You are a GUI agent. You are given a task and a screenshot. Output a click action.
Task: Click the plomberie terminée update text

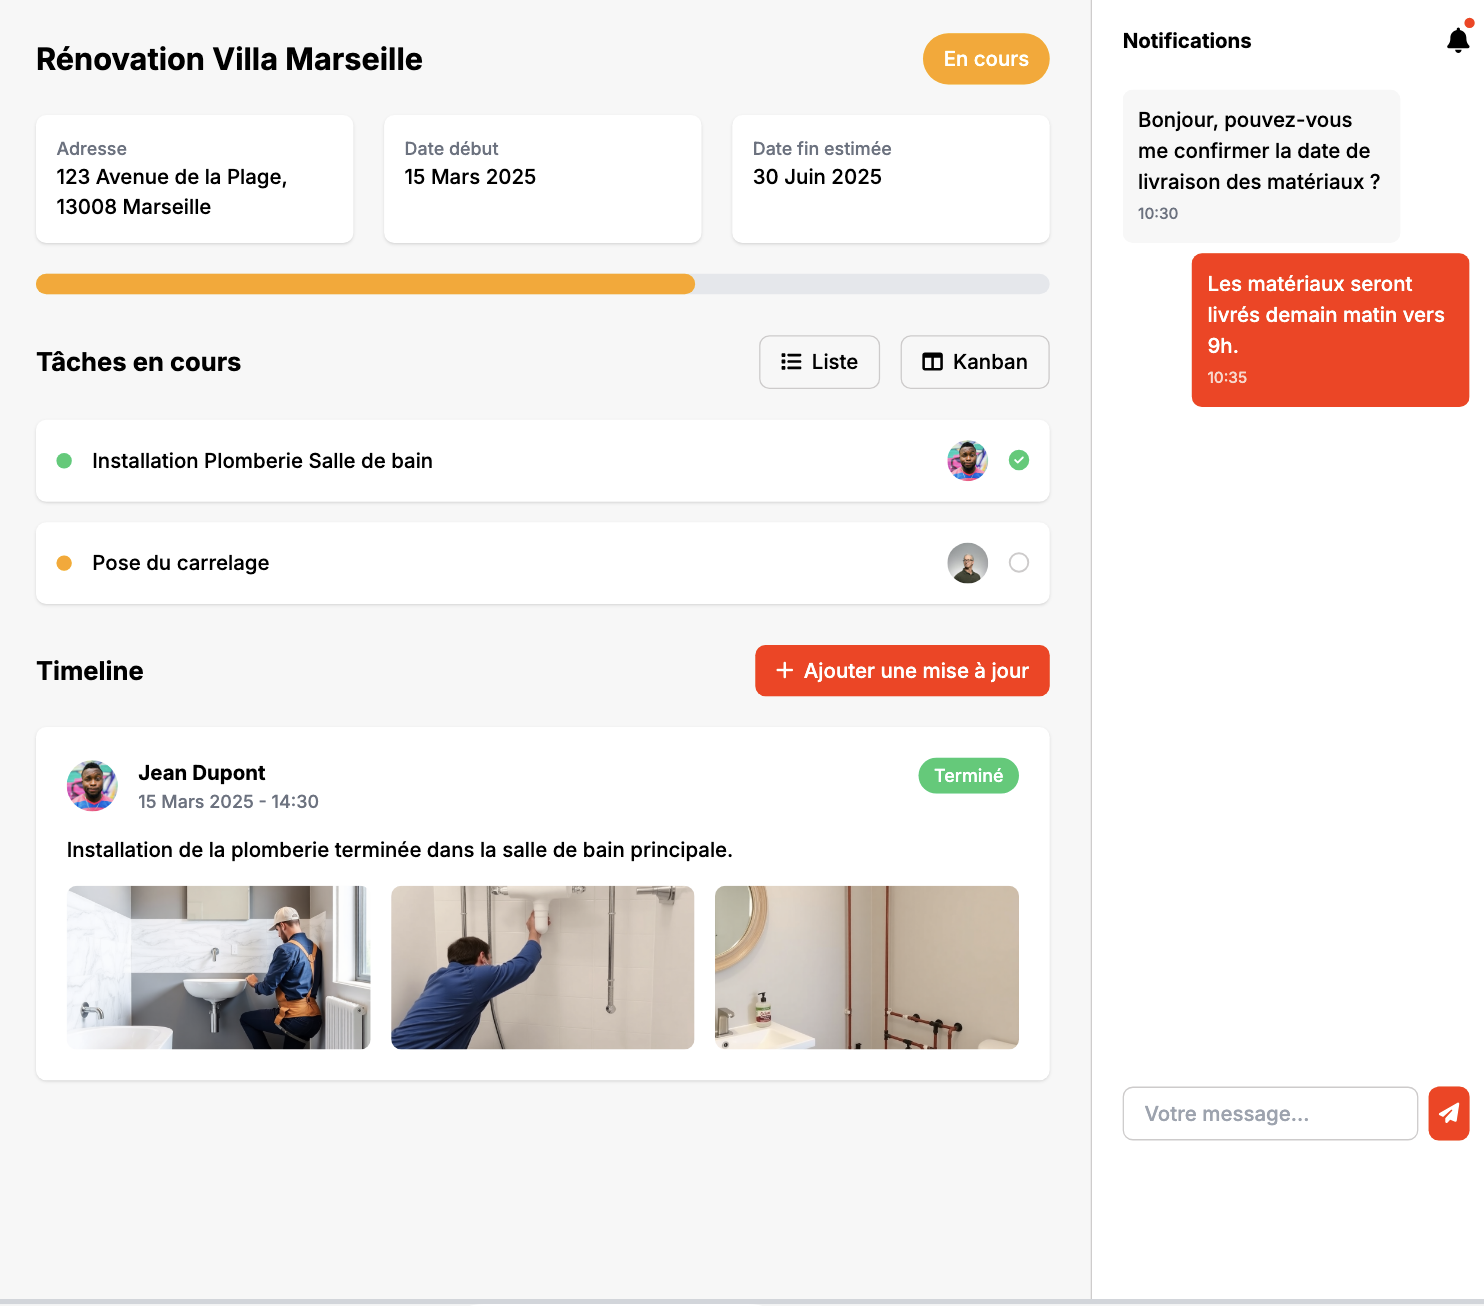point(399,850)
